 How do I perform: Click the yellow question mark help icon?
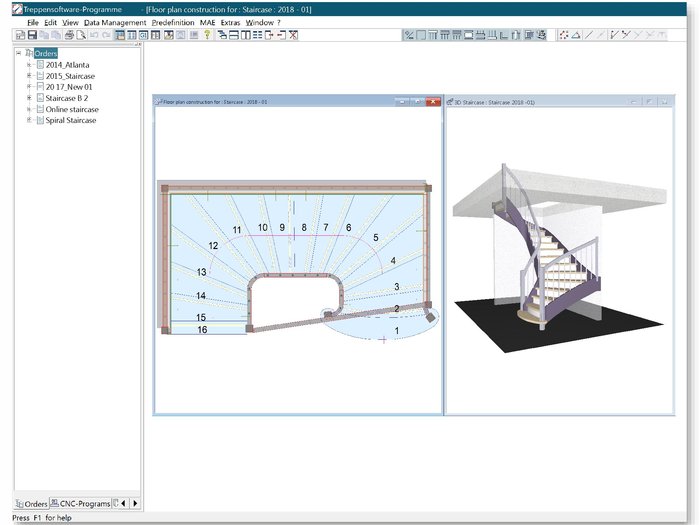pos(207,35)
